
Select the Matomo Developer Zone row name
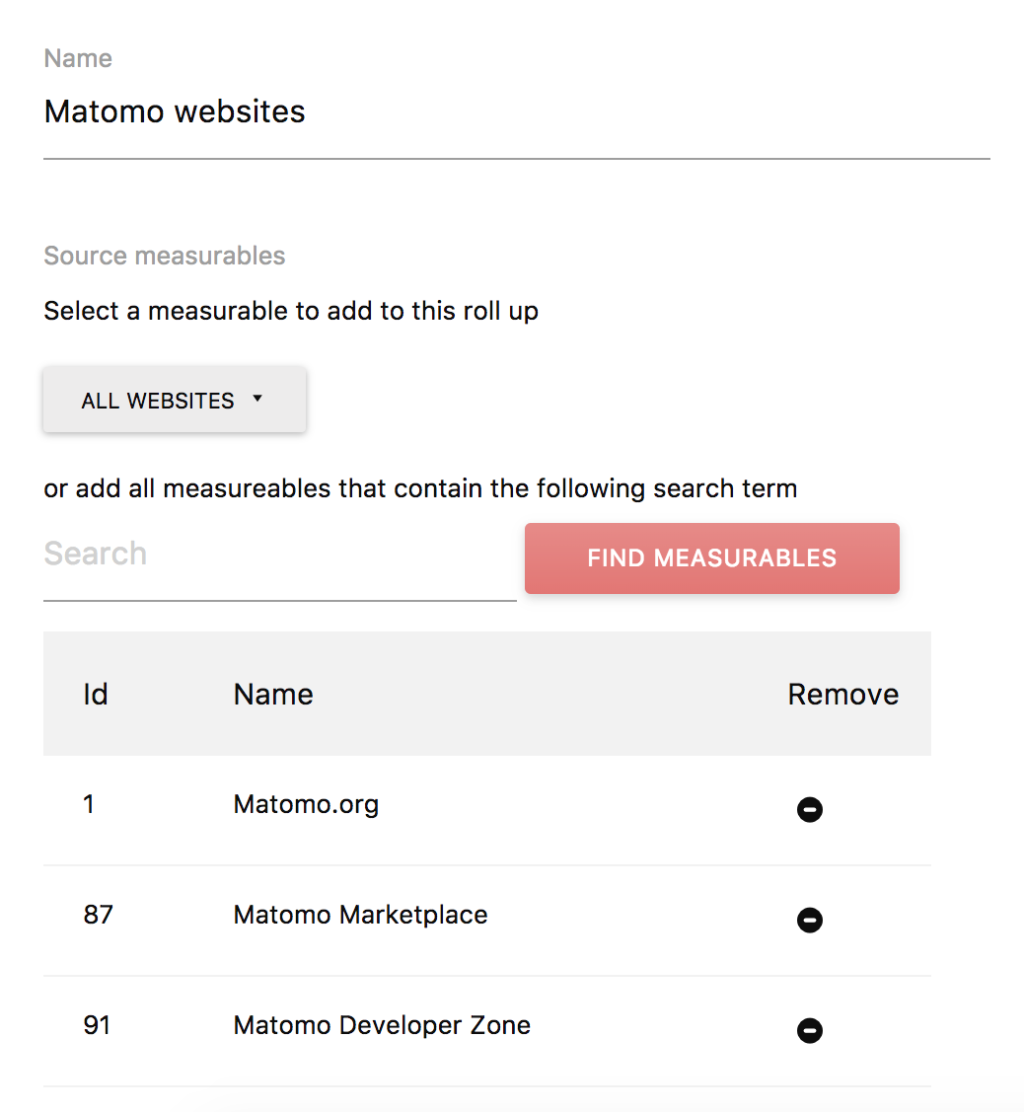point(381,1025)
